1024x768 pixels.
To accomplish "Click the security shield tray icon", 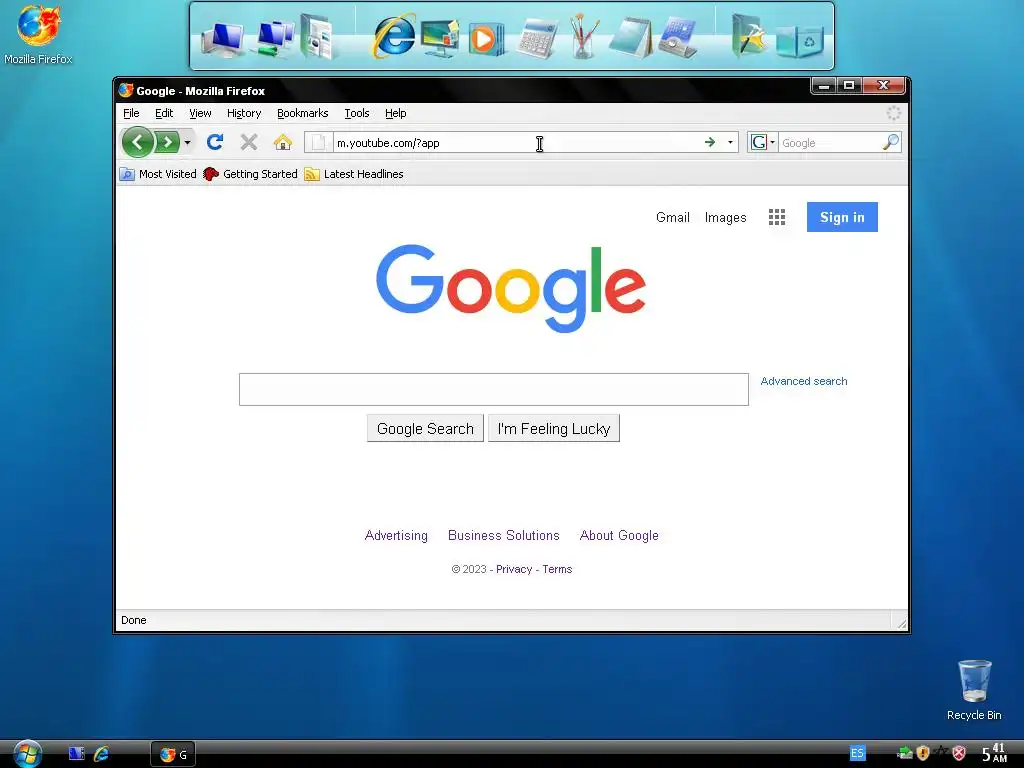I will tap(923, 753).
